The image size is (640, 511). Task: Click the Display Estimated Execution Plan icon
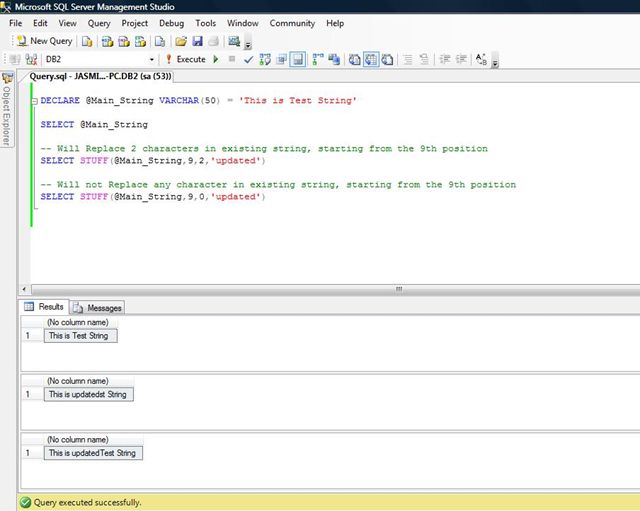264,59
